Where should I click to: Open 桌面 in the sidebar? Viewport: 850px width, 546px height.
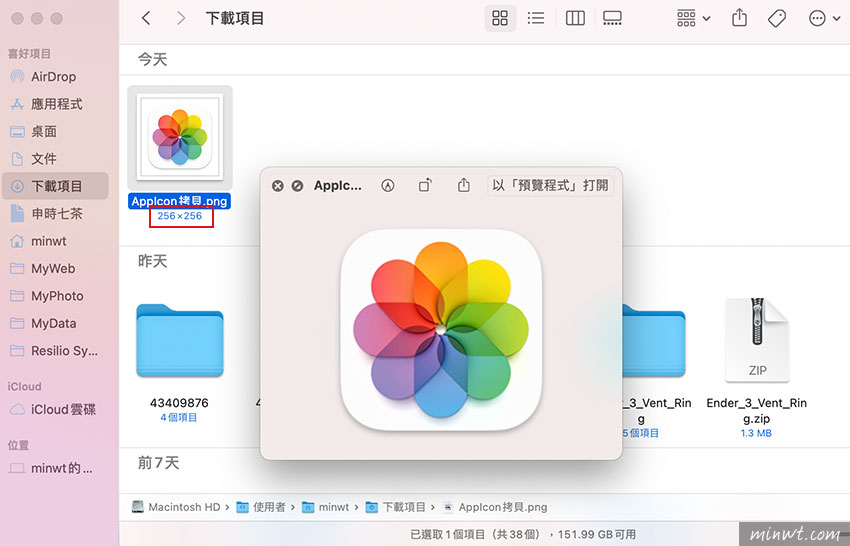coord(55,131)
